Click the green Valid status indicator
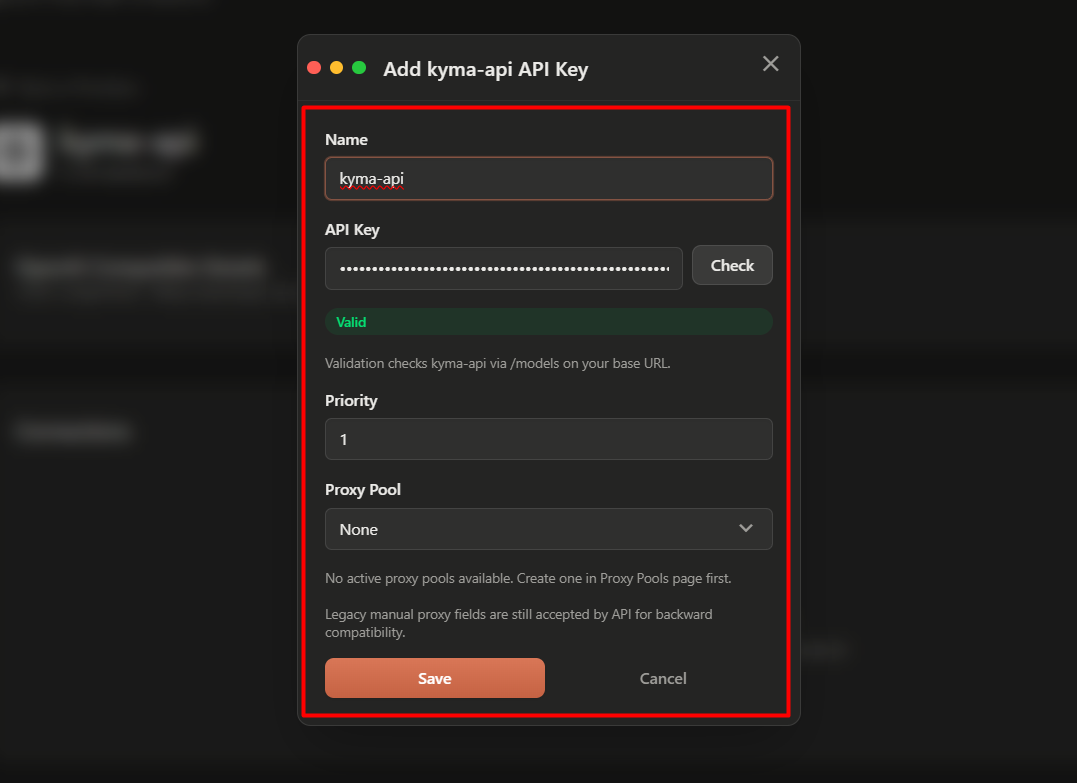1077x783 pixels. [x=548, y=321]
